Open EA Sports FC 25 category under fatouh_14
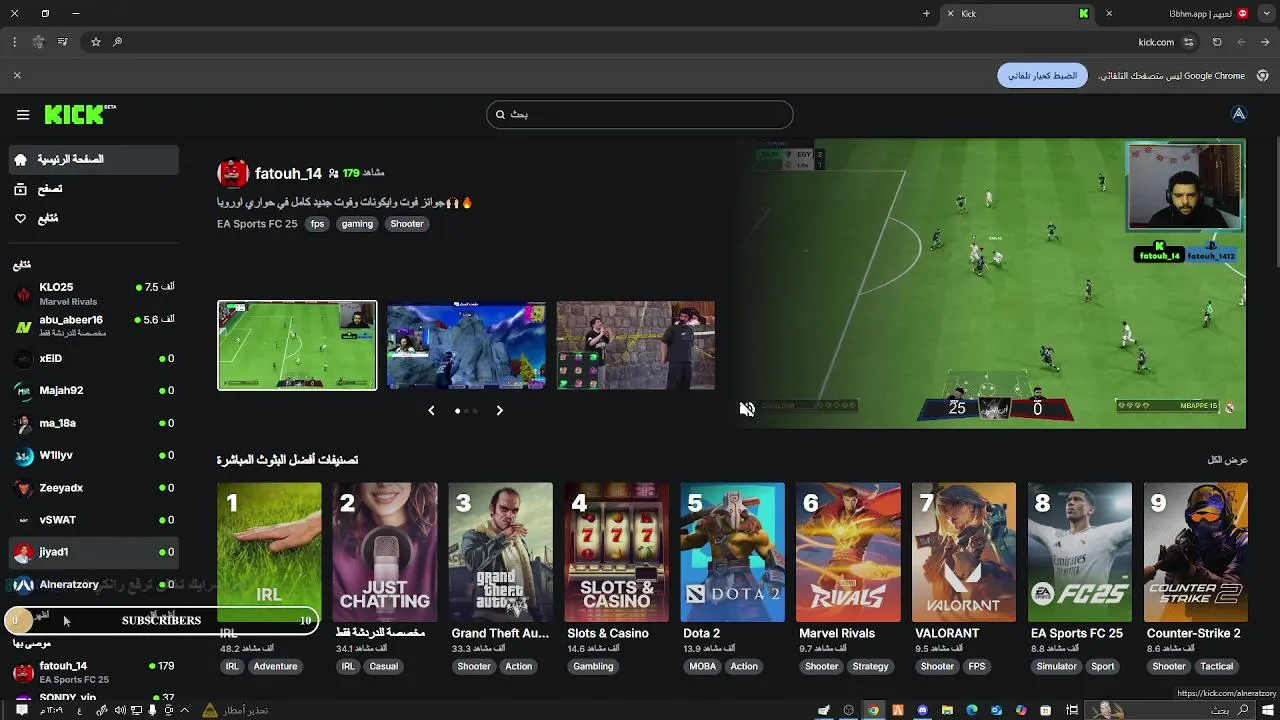Viewport: 1280px width, 720px height. [257, 224]
